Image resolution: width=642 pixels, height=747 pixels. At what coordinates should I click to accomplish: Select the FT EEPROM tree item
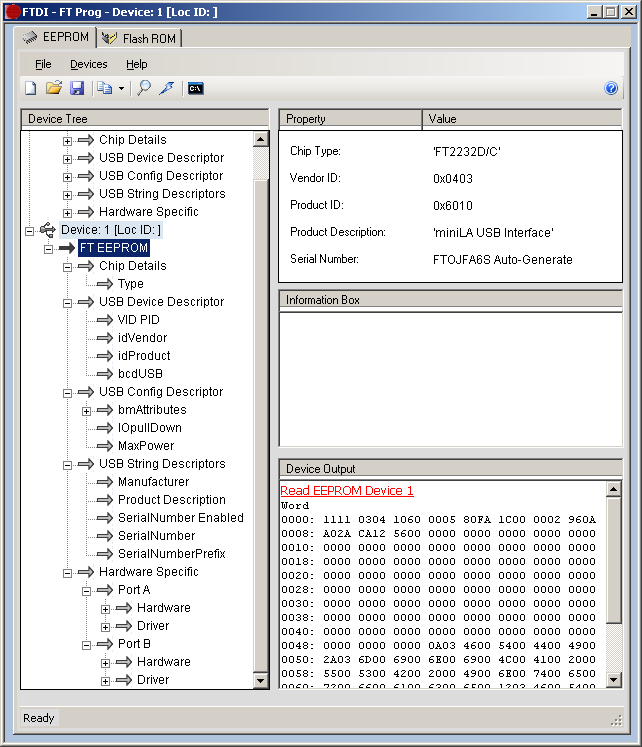tap(114, 248)
